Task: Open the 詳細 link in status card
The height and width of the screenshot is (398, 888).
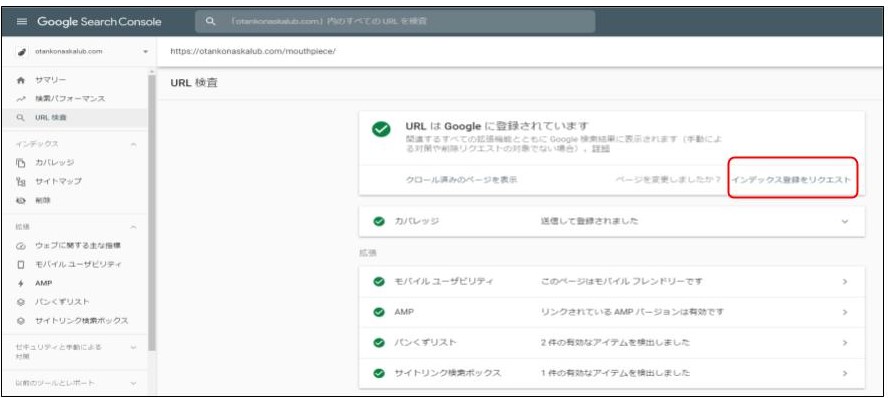Action: point(601,148)
